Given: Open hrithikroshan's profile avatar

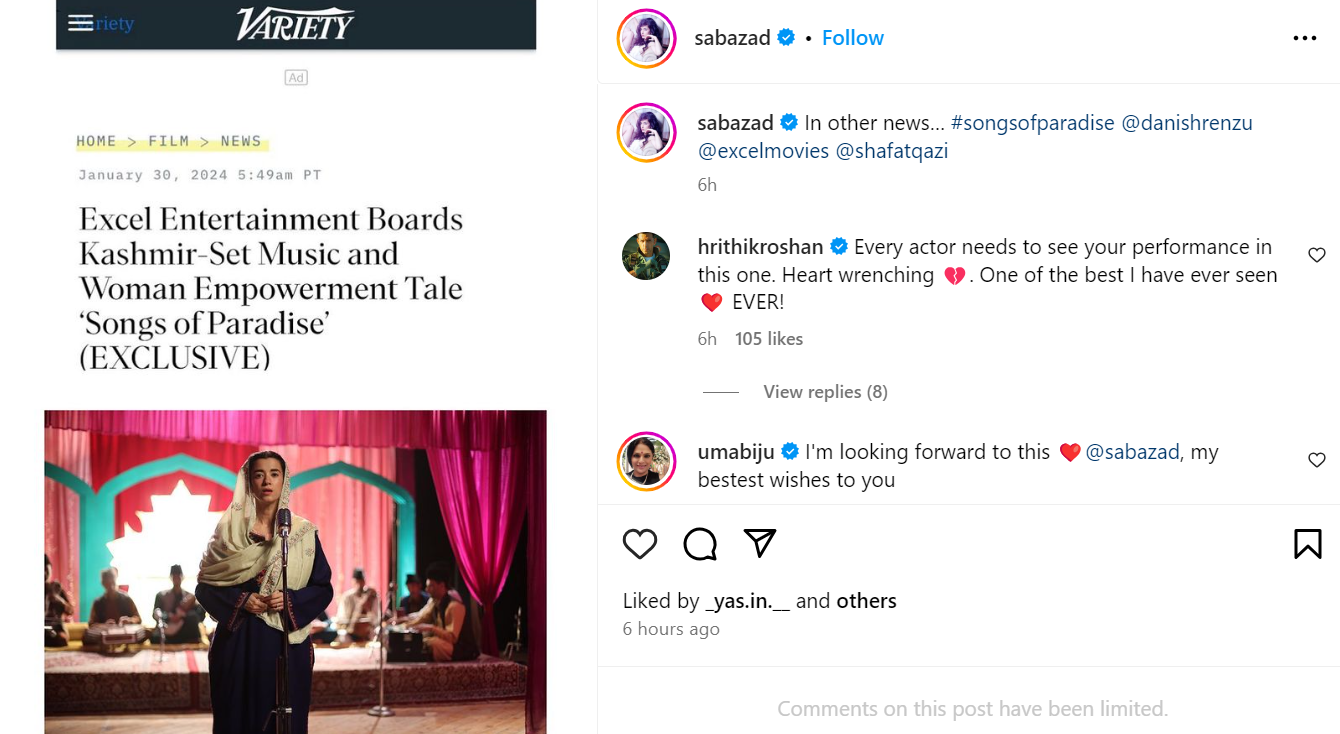Looking at the screenshot, I should [x=646, y=256].
